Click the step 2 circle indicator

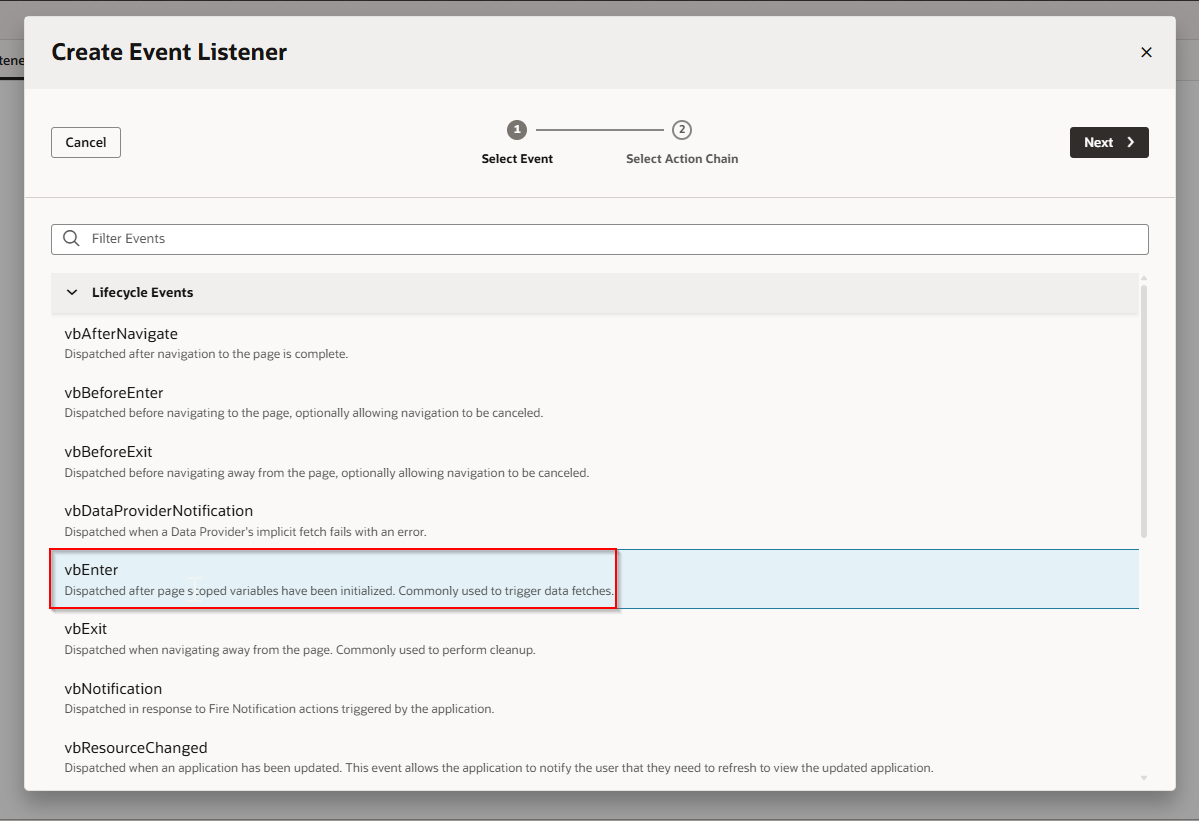pos(682,130)
